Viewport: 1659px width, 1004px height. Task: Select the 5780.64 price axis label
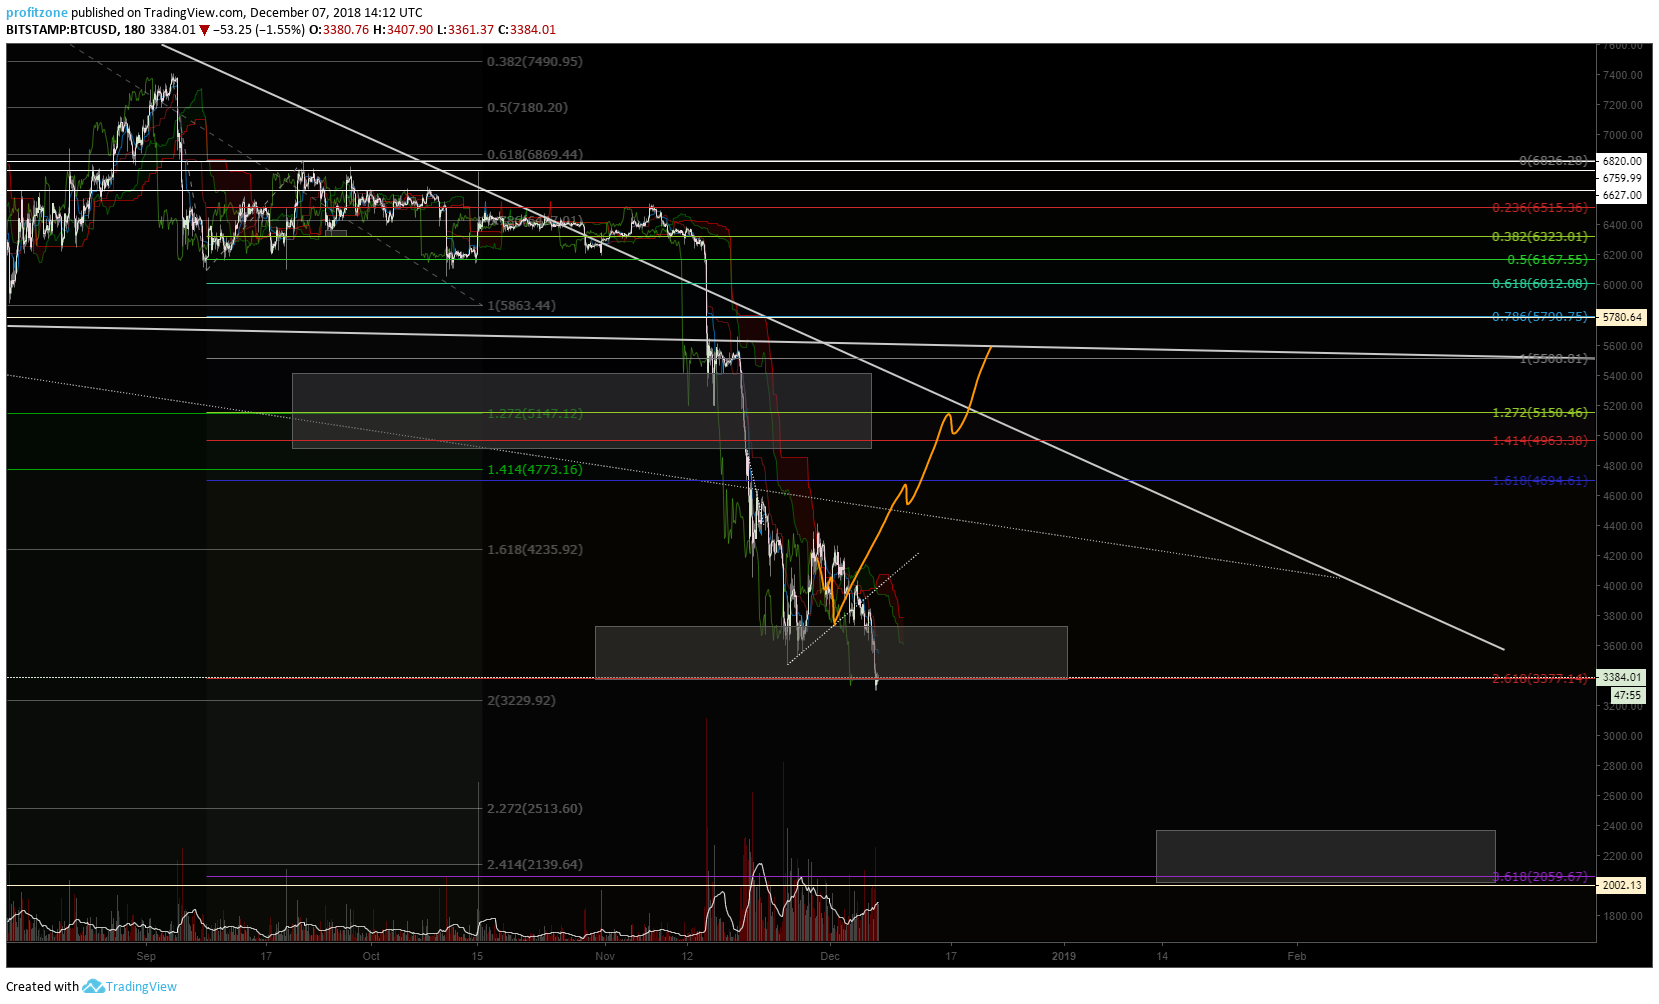1621,317
